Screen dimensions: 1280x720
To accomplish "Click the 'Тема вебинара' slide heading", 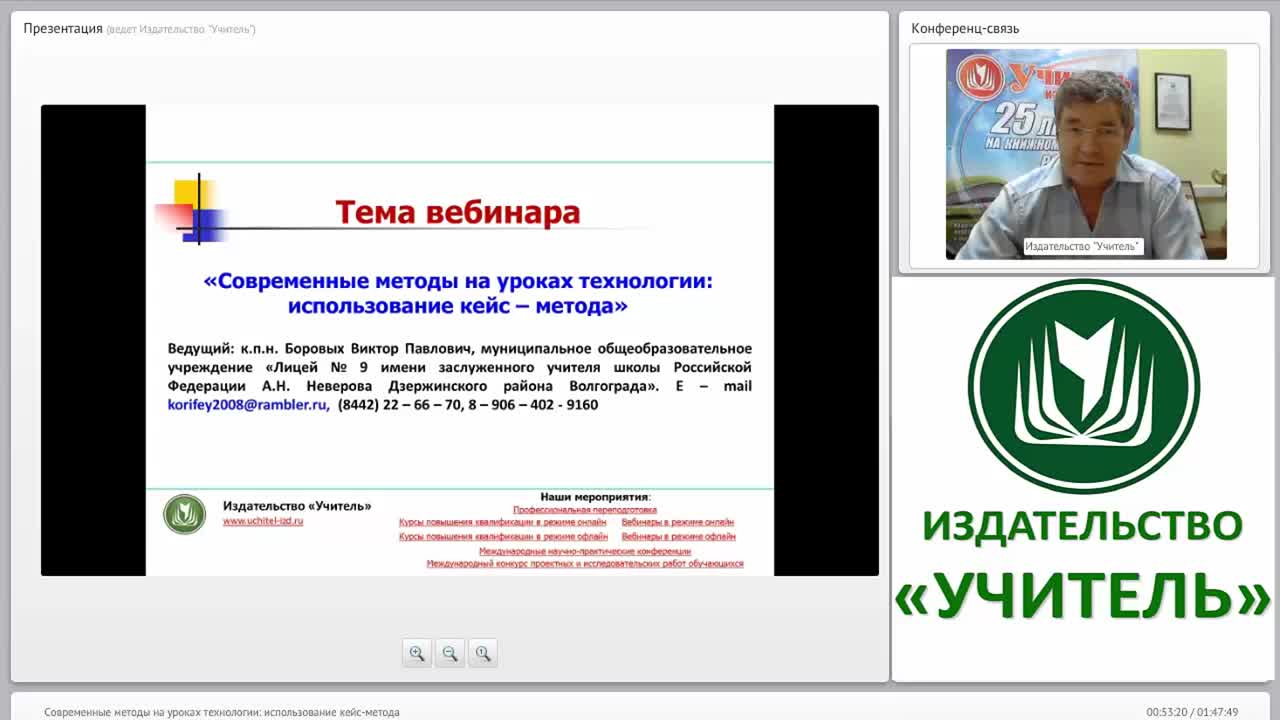I will (458, 212).
